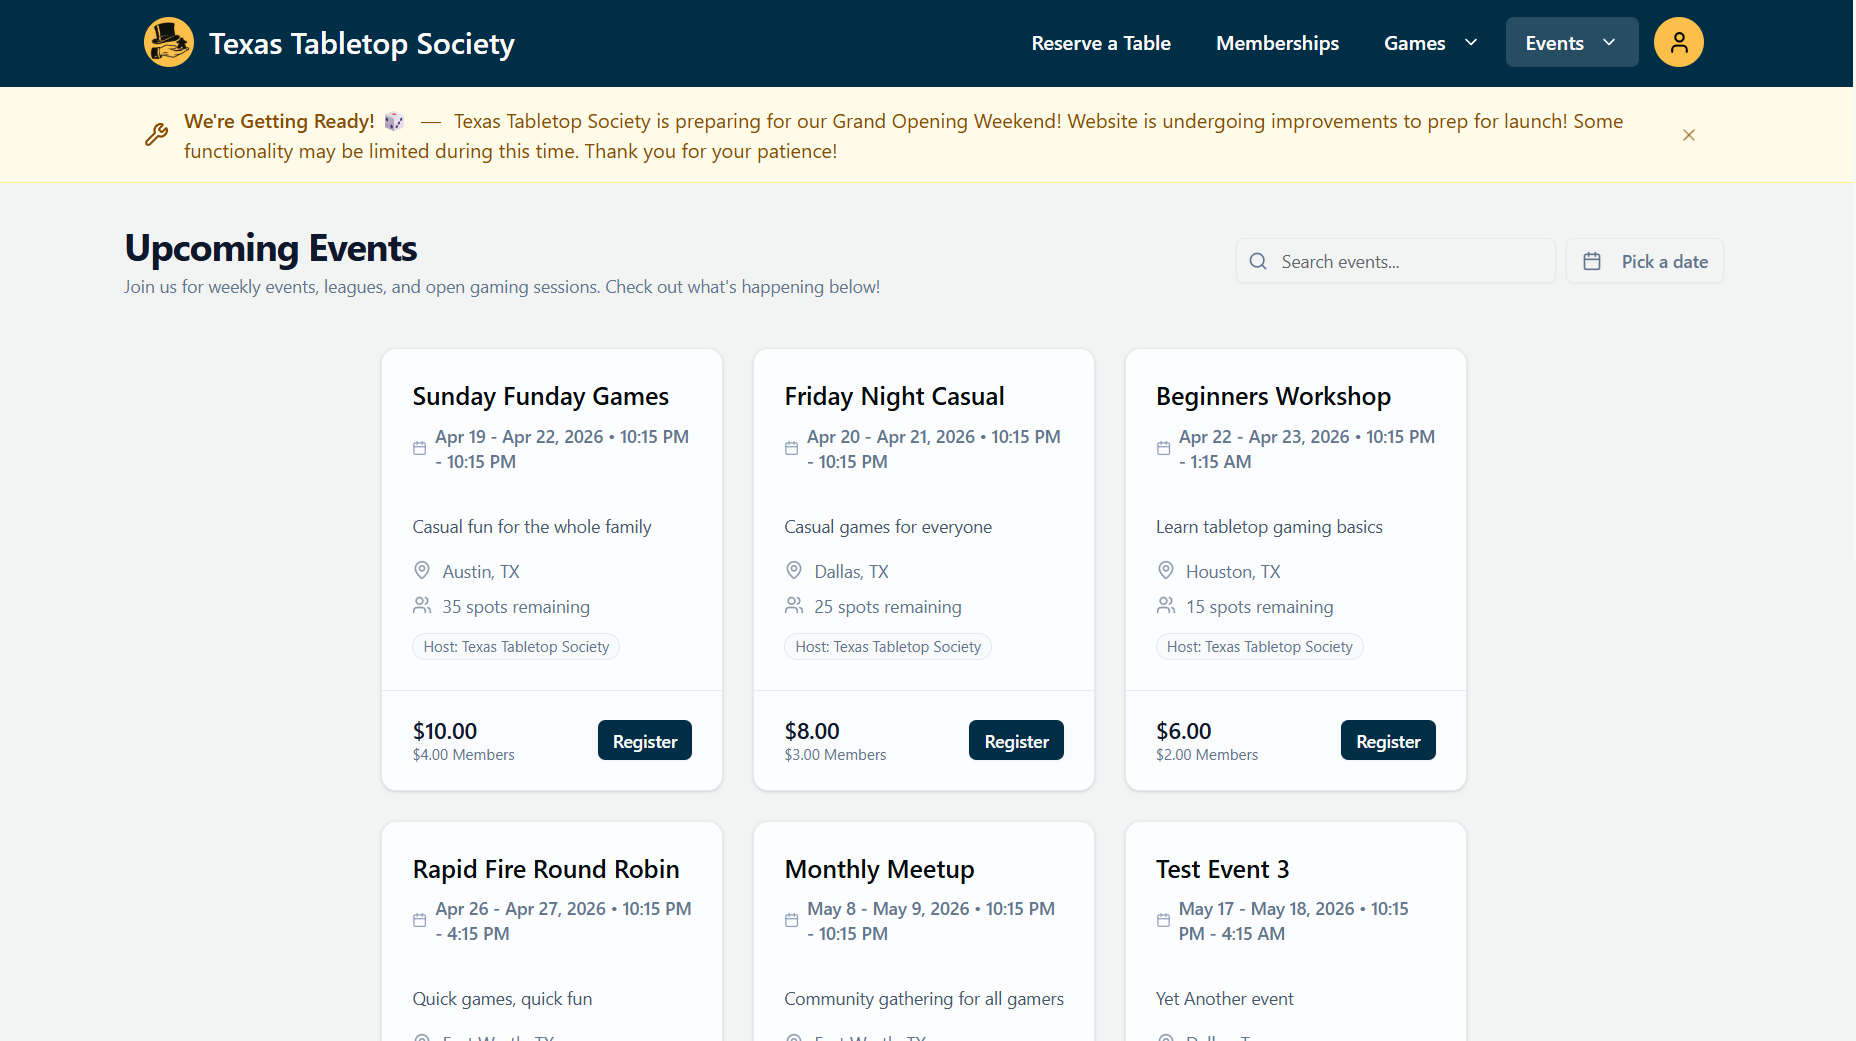Click calendar icon on Sunday Funday Games card
The image size is (1856, 1041).
[x=420, y=449]
